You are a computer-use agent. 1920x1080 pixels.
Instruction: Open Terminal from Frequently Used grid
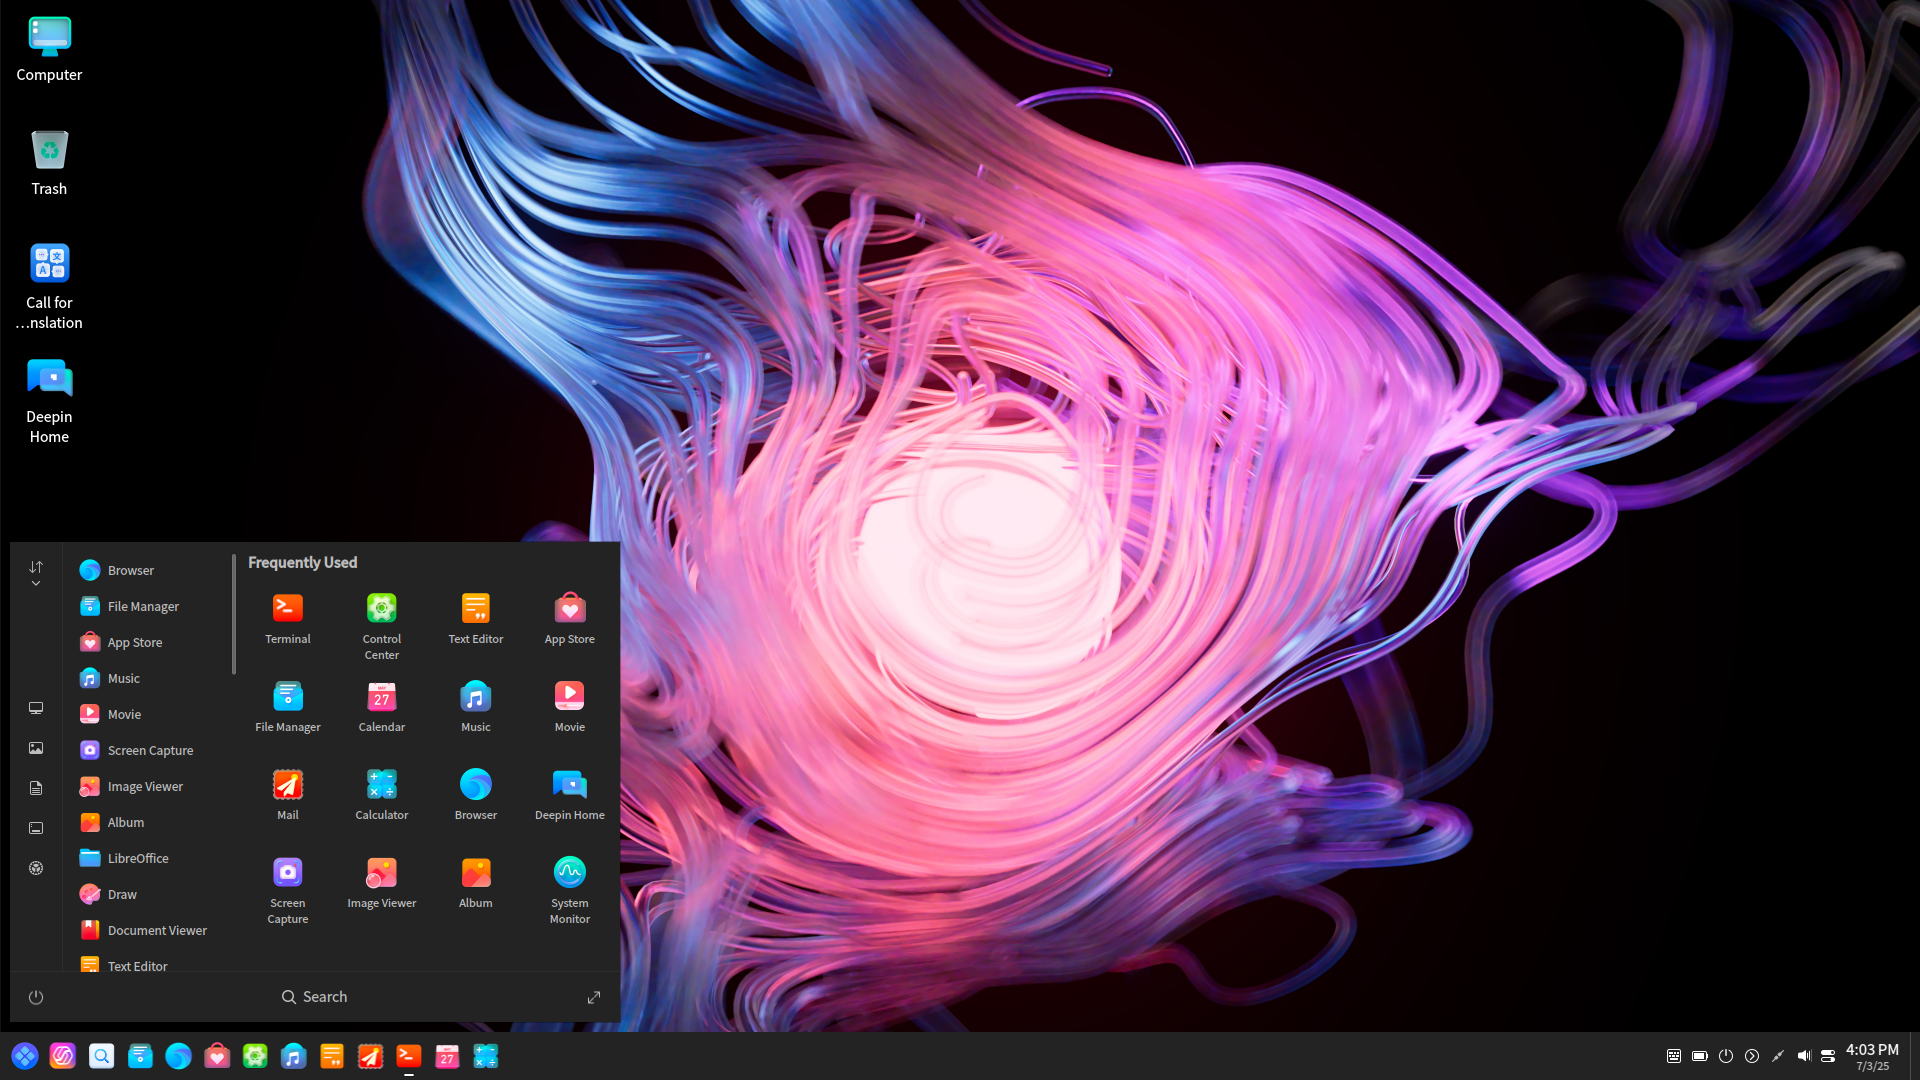pos(288,619)
